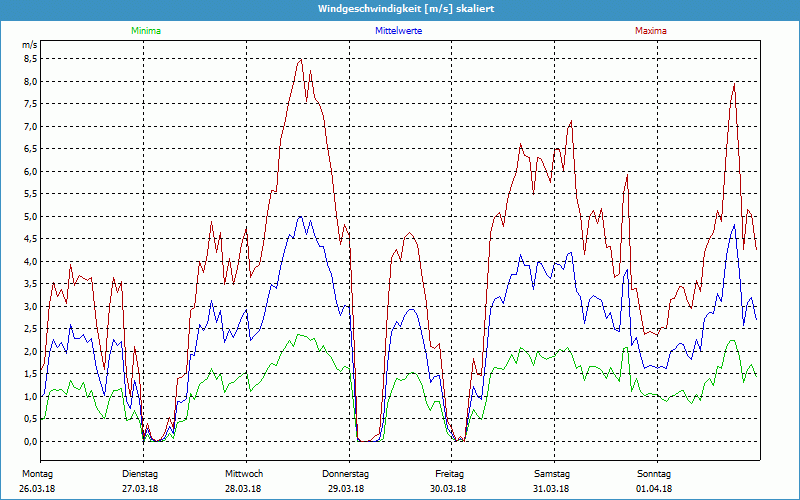Screen dimensions: 800x500
Task: Click the 31.03.18 date label
Action: point(551,488)
